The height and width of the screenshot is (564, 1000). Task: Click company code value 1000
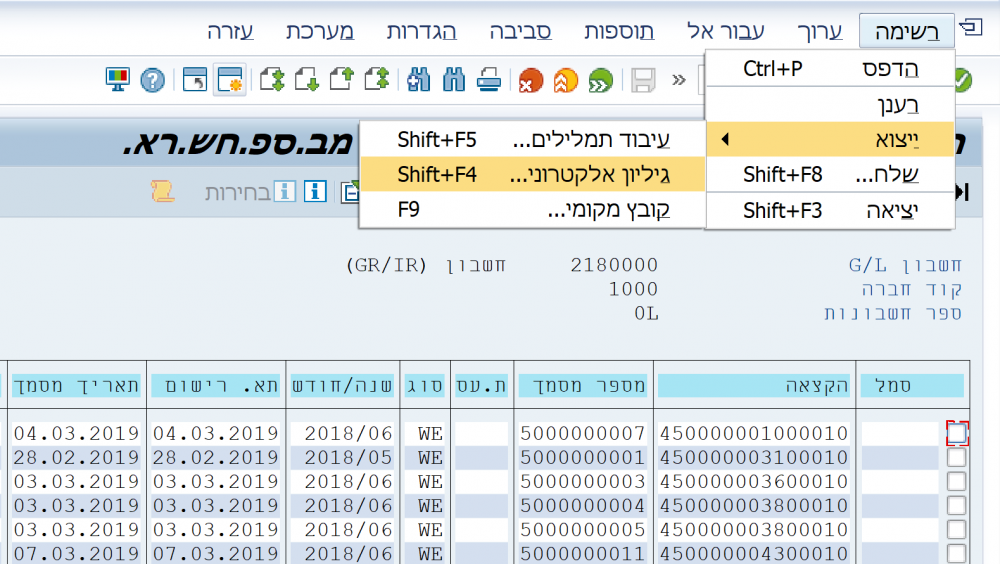pyautogui.click(x=633, y=289)
